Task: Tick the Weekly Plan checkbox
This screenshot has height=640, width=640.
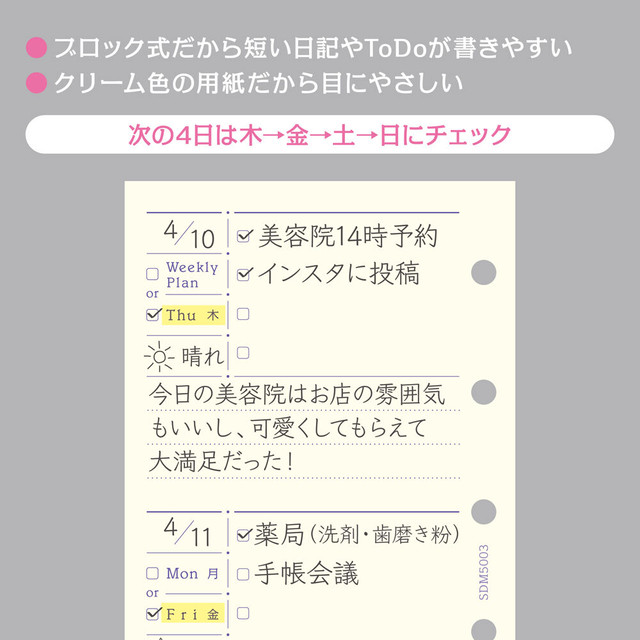Action: (x=152, y=274)
